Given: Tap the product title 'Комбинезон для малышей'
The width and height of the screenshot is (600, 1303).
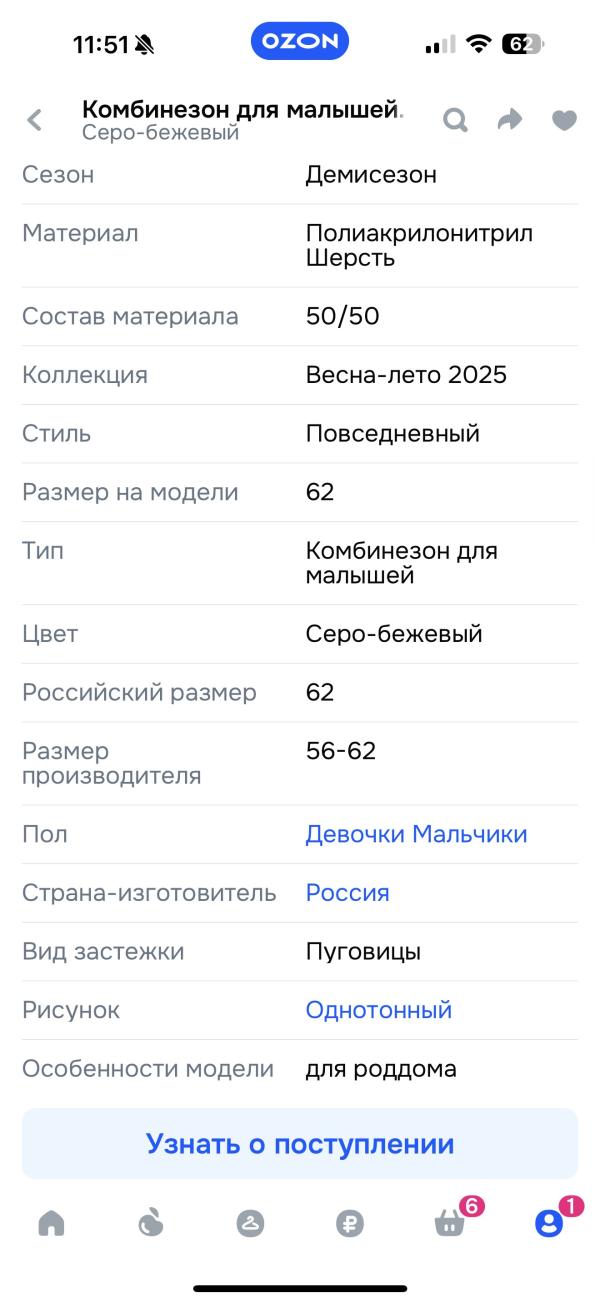Looking at the screenshot, I should pyautogui.click(x=241, y=109).
